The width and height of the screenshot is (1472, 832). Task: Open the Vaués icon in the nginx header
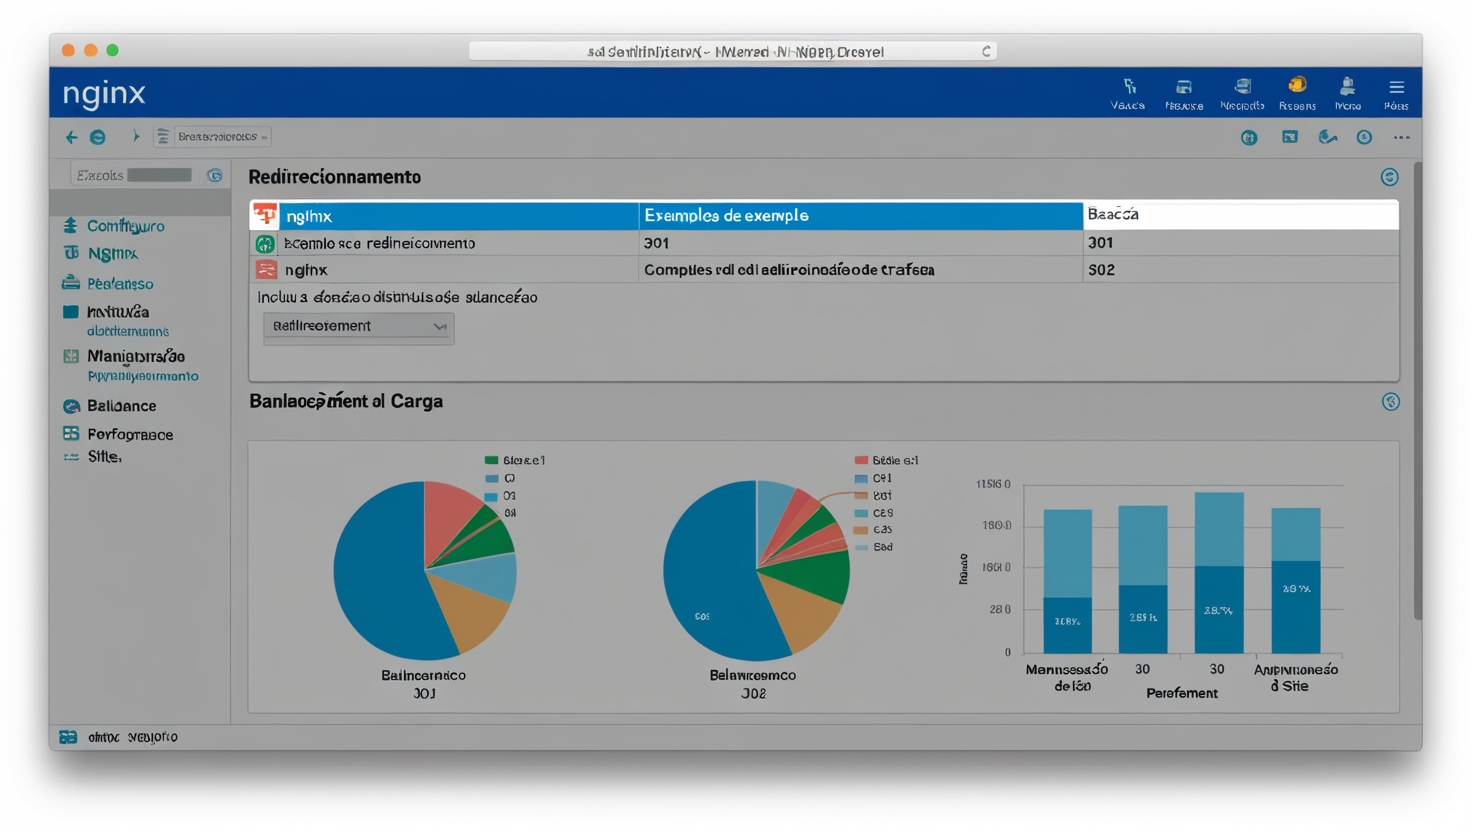pos(1129,87)
